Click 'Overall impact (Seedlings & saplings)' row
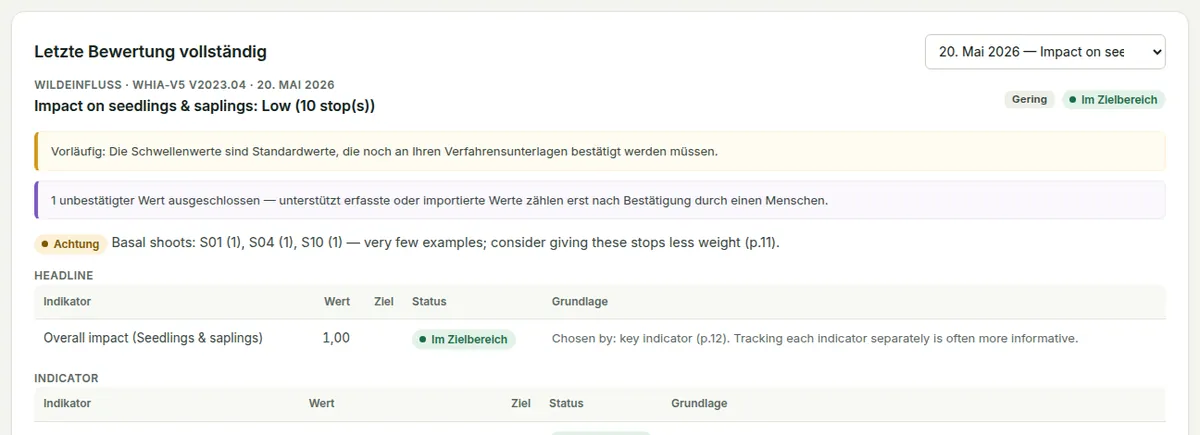The height and width of the screenshot is (435, 1200). (x=600, y=339)
